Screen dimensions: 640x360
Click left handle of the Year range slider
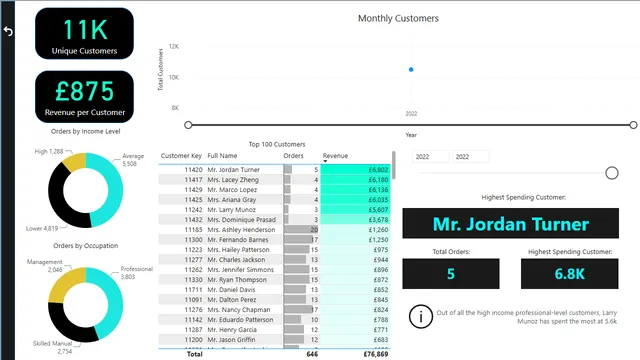[x=188, y=125]
